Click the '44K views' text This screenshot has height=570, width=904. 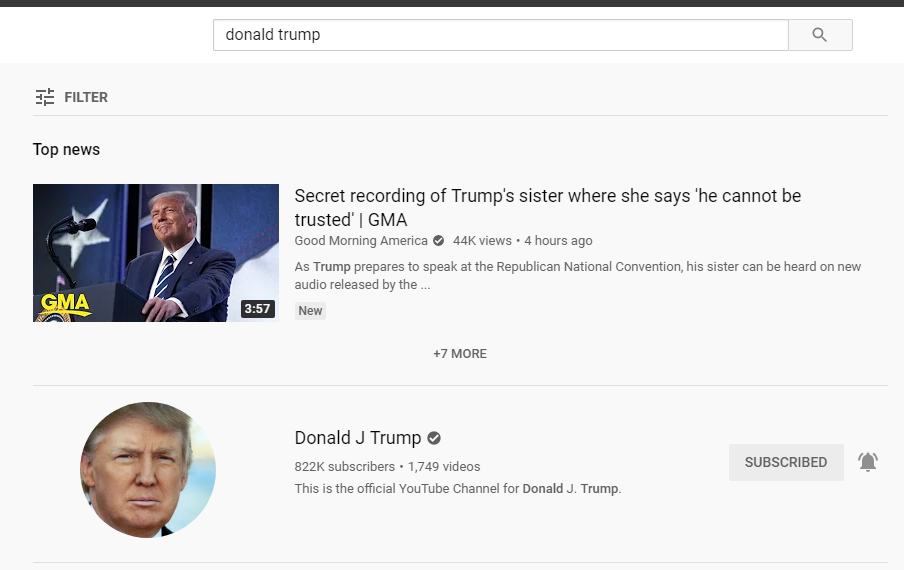pos(482,241)
